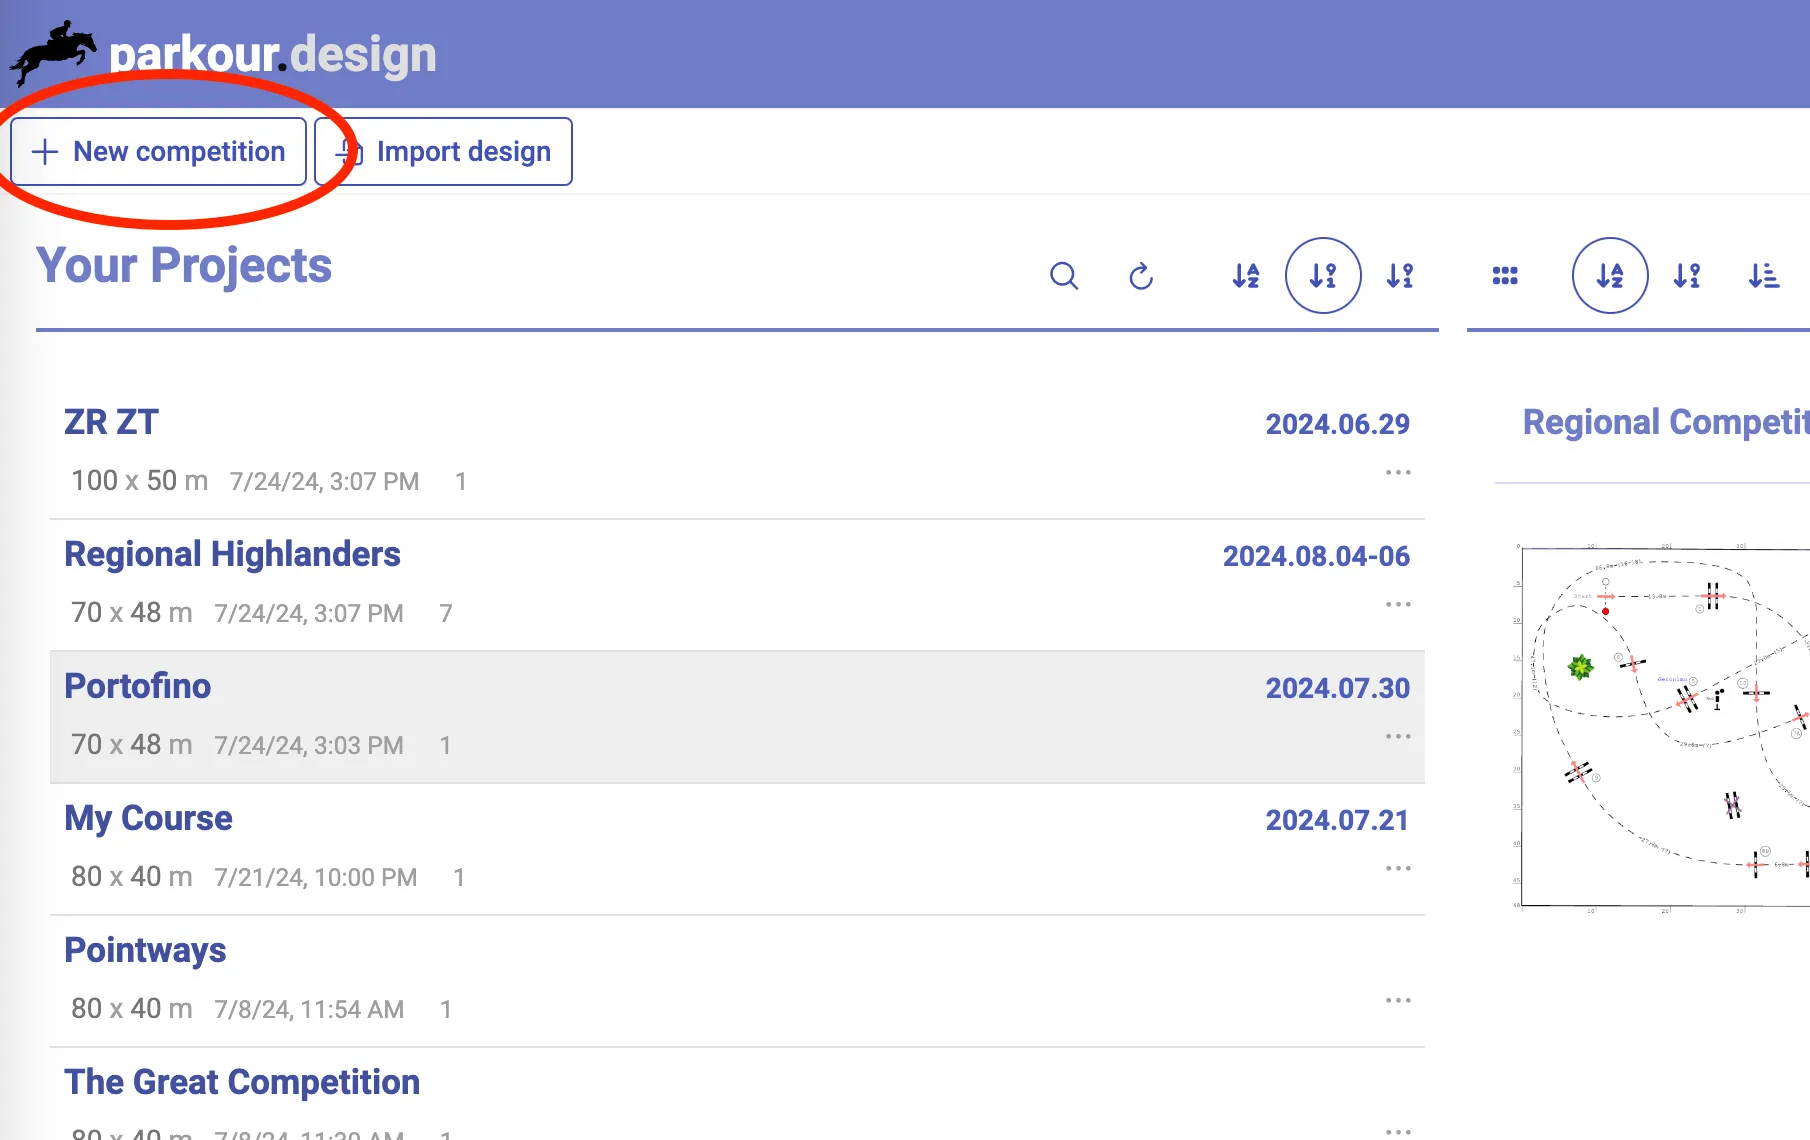Open The Great Competition project
Screen dimensions: 1810x1140
(x=242, y=1081)
